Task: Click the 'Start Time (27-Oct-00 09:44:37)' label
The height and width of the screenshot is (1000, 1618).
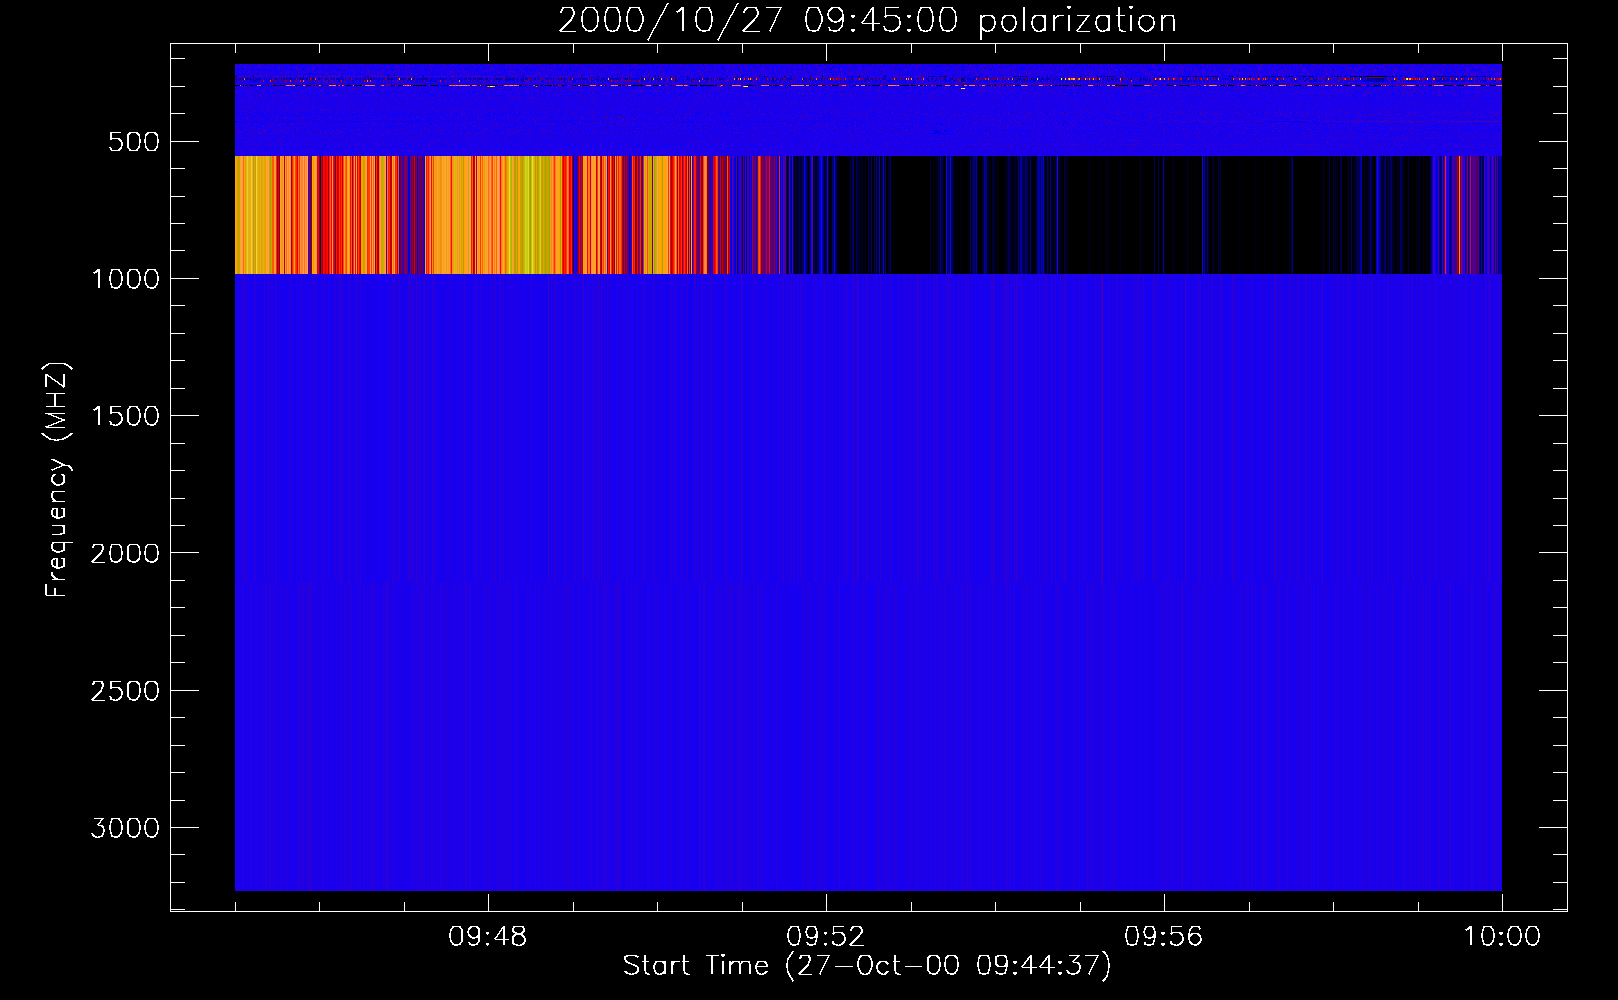Action: tap(867, 966)
